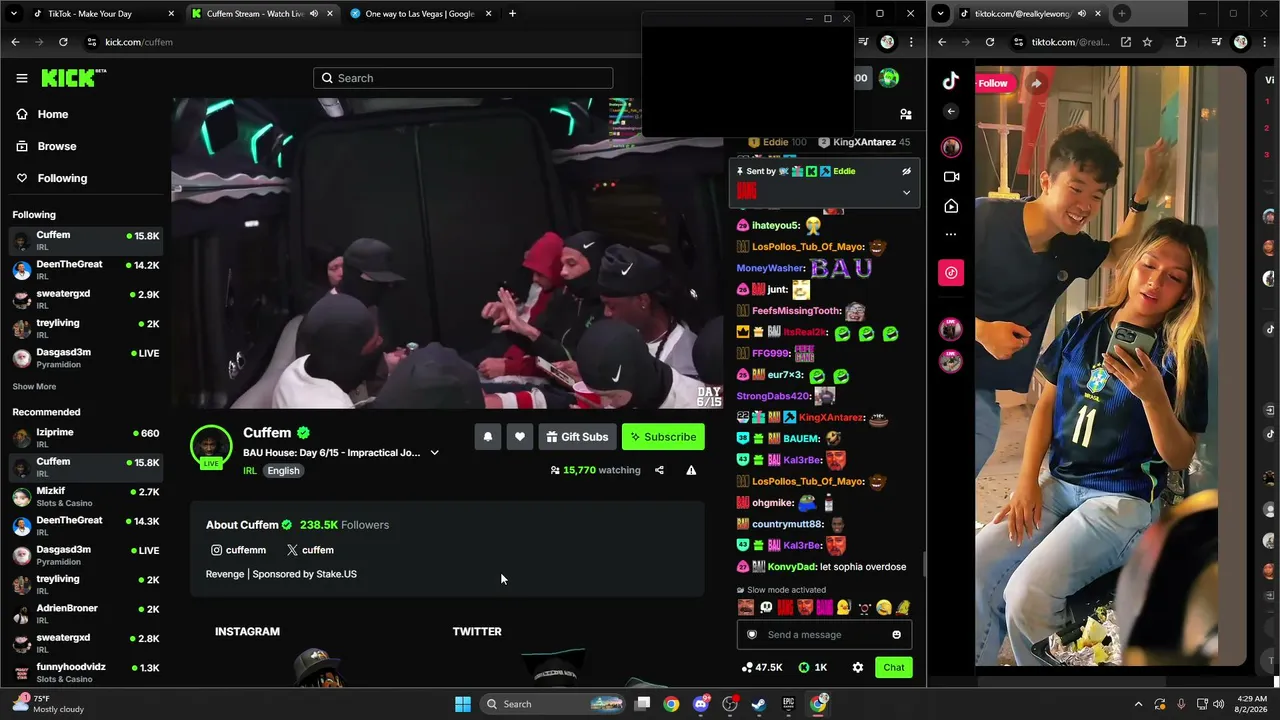The height and width of the screenshot is (720, 1280).
Task: Open Discord from the taskbar
Action: [701, 704]
